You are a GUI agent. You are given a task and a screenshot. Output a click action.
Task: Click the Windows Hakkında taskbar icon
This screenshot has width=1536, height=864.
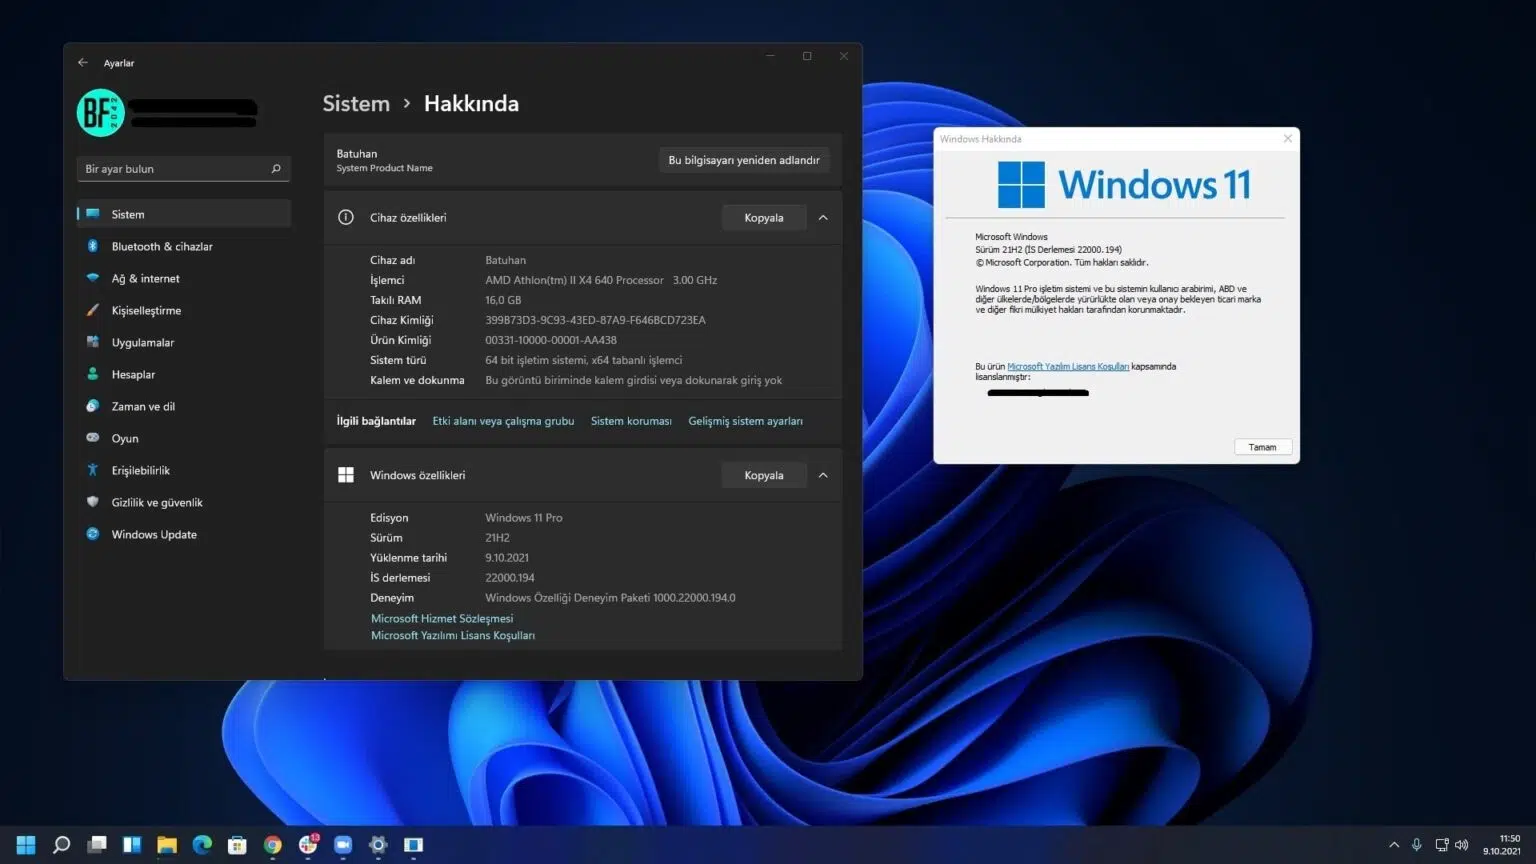[x=413, y=845]
